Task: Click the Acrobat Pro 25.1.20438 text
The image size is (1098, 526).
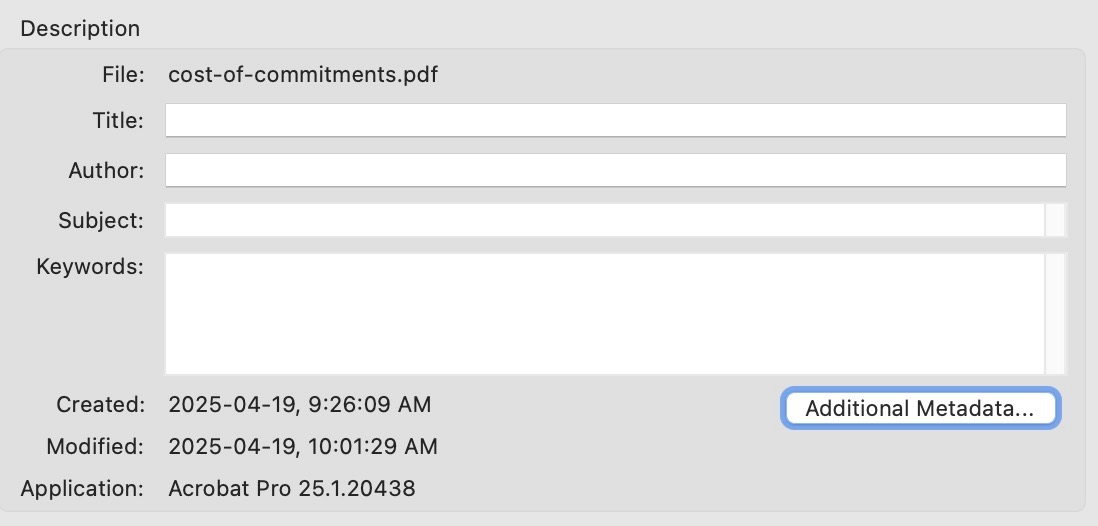Action: 292,489
